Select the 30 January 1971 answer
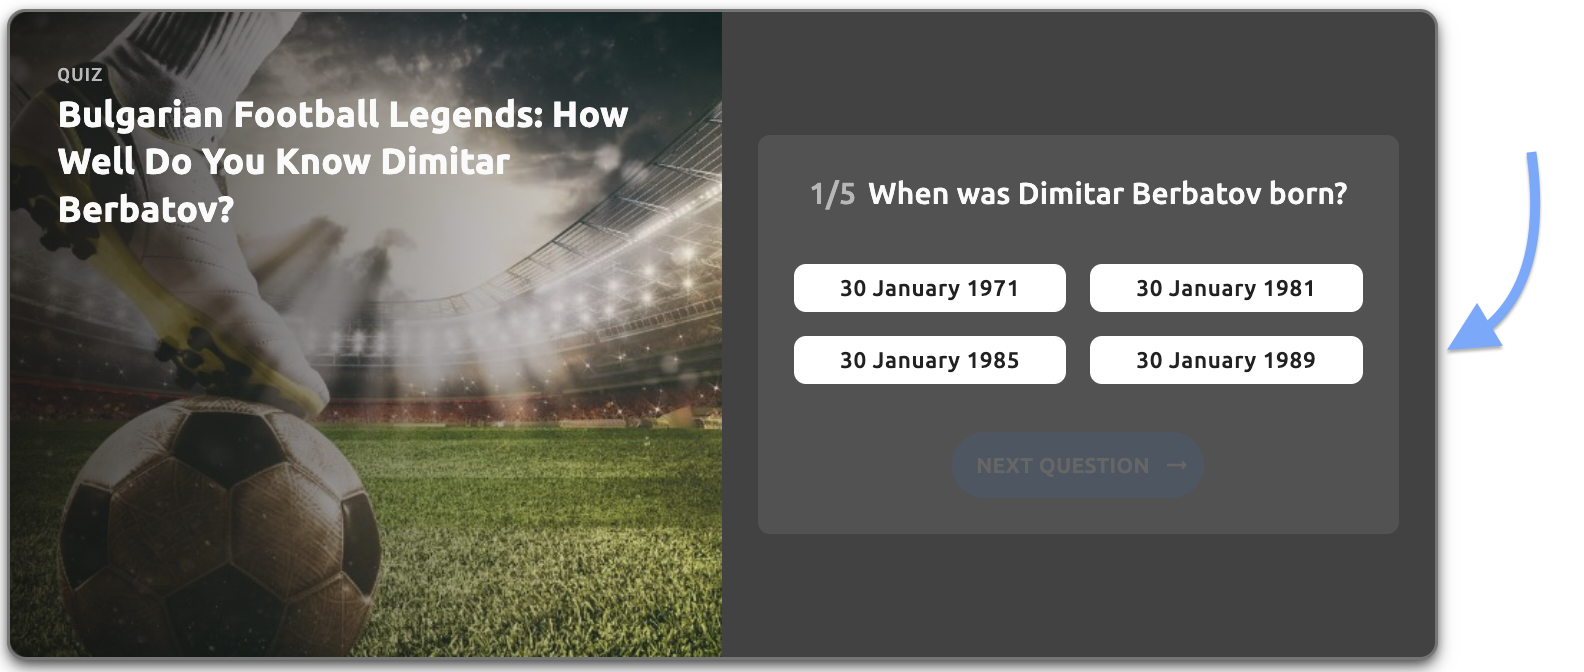The width and height of the screenshot is (1584, 672). (x=929, y=288)
